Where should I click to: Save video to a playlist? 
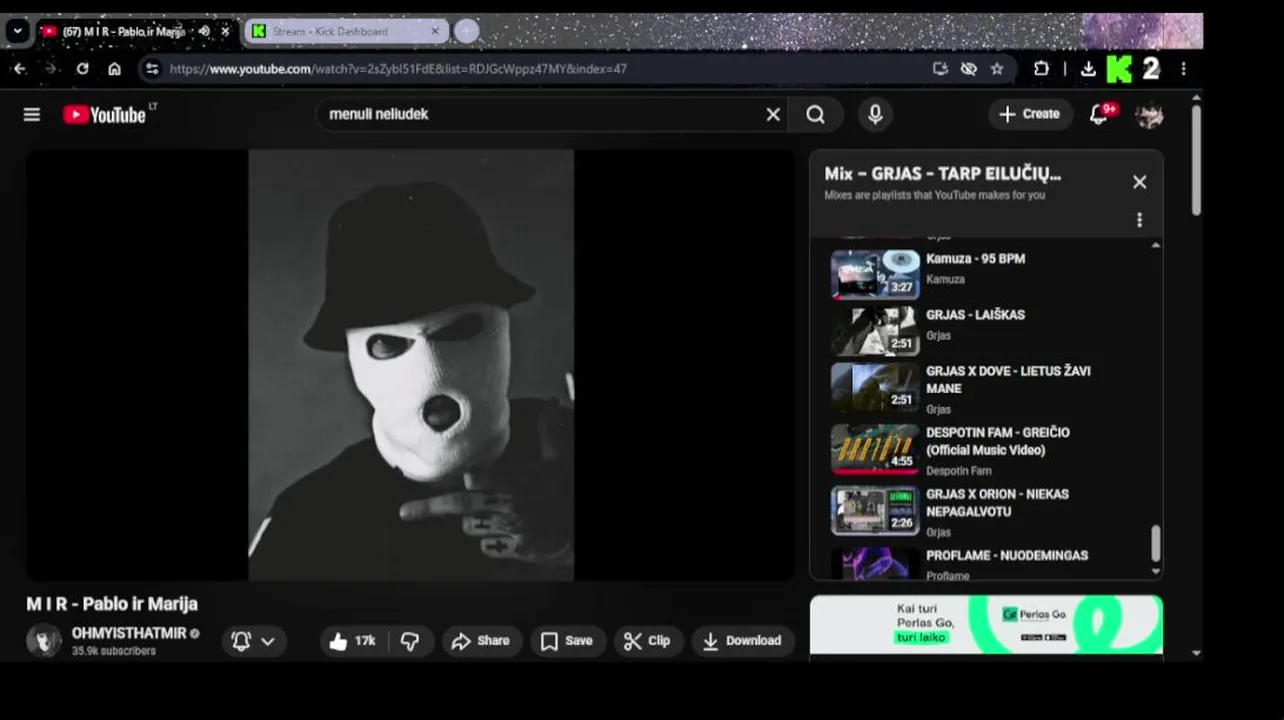point(567,641)
